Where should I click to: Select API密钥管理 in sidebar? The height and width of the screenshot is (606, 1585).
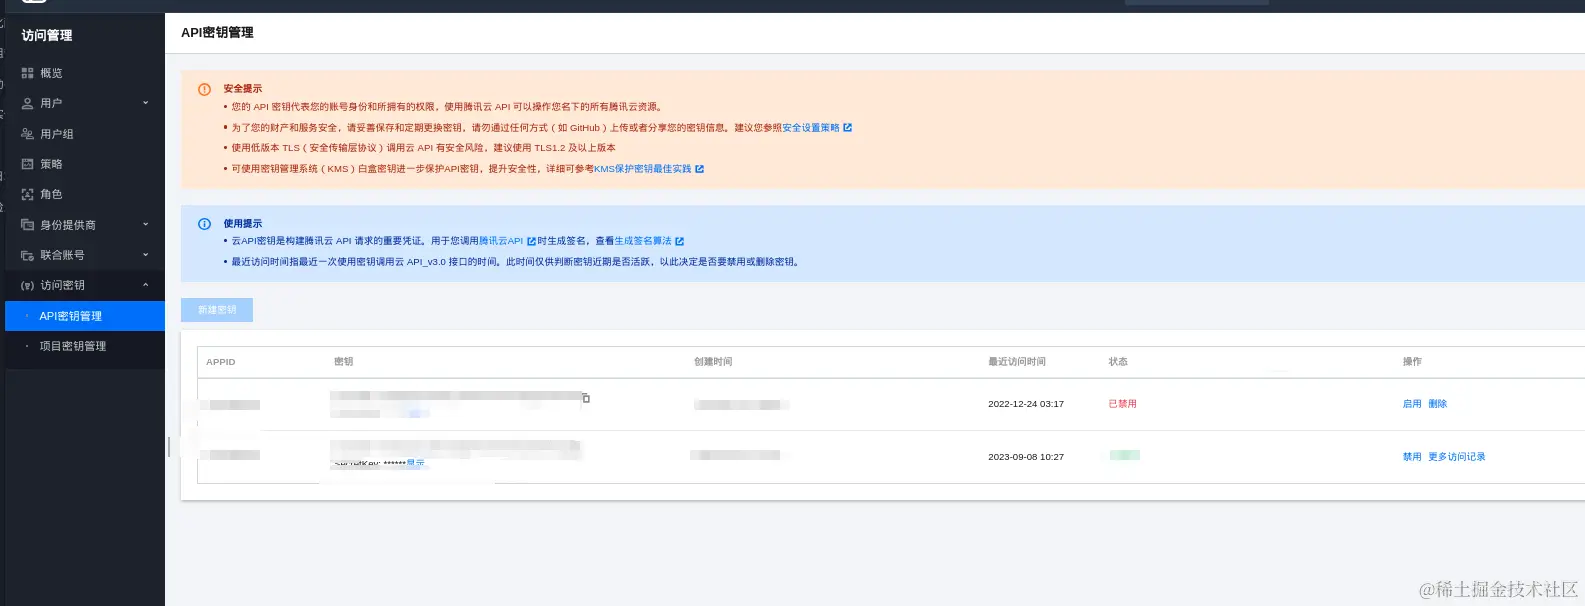click(x=85, y=316)
